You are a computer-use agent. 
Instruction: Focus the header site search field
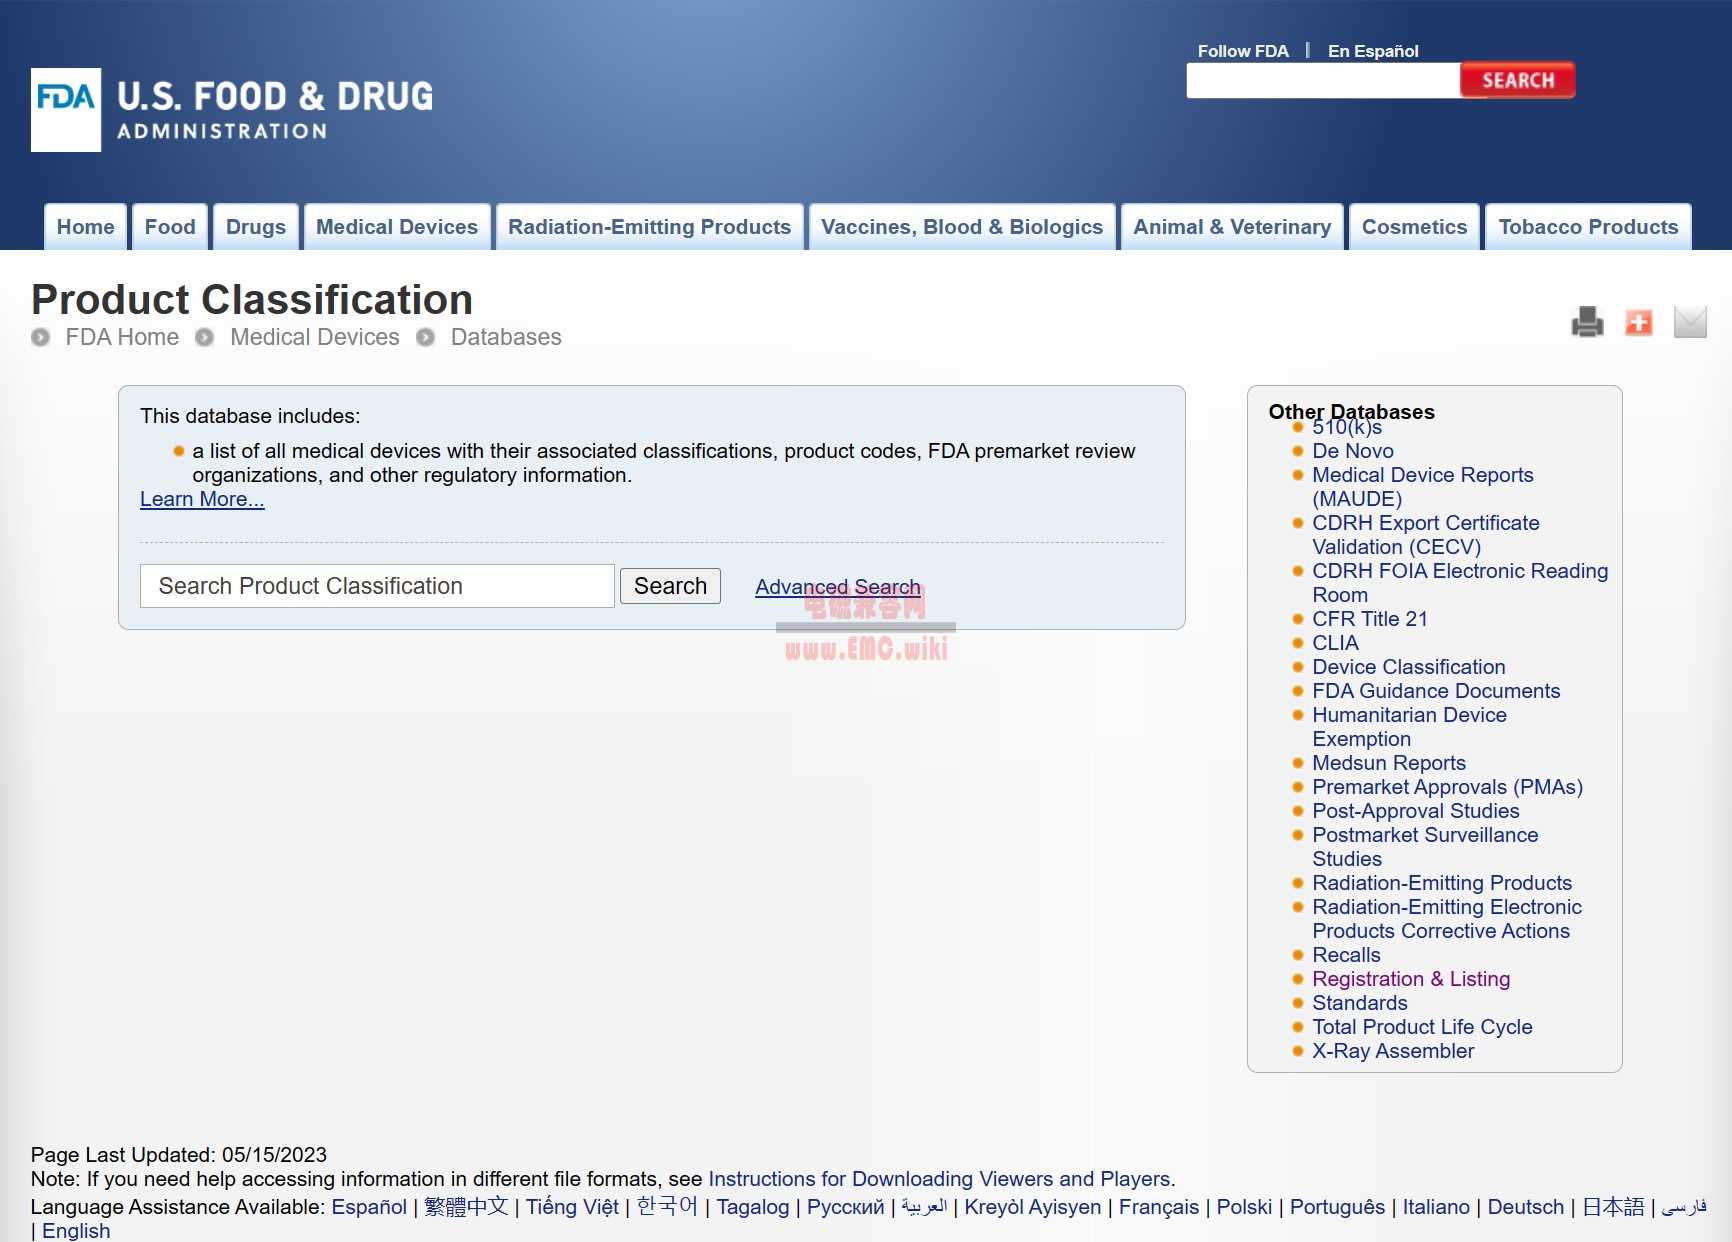(x=1323, y=80)
